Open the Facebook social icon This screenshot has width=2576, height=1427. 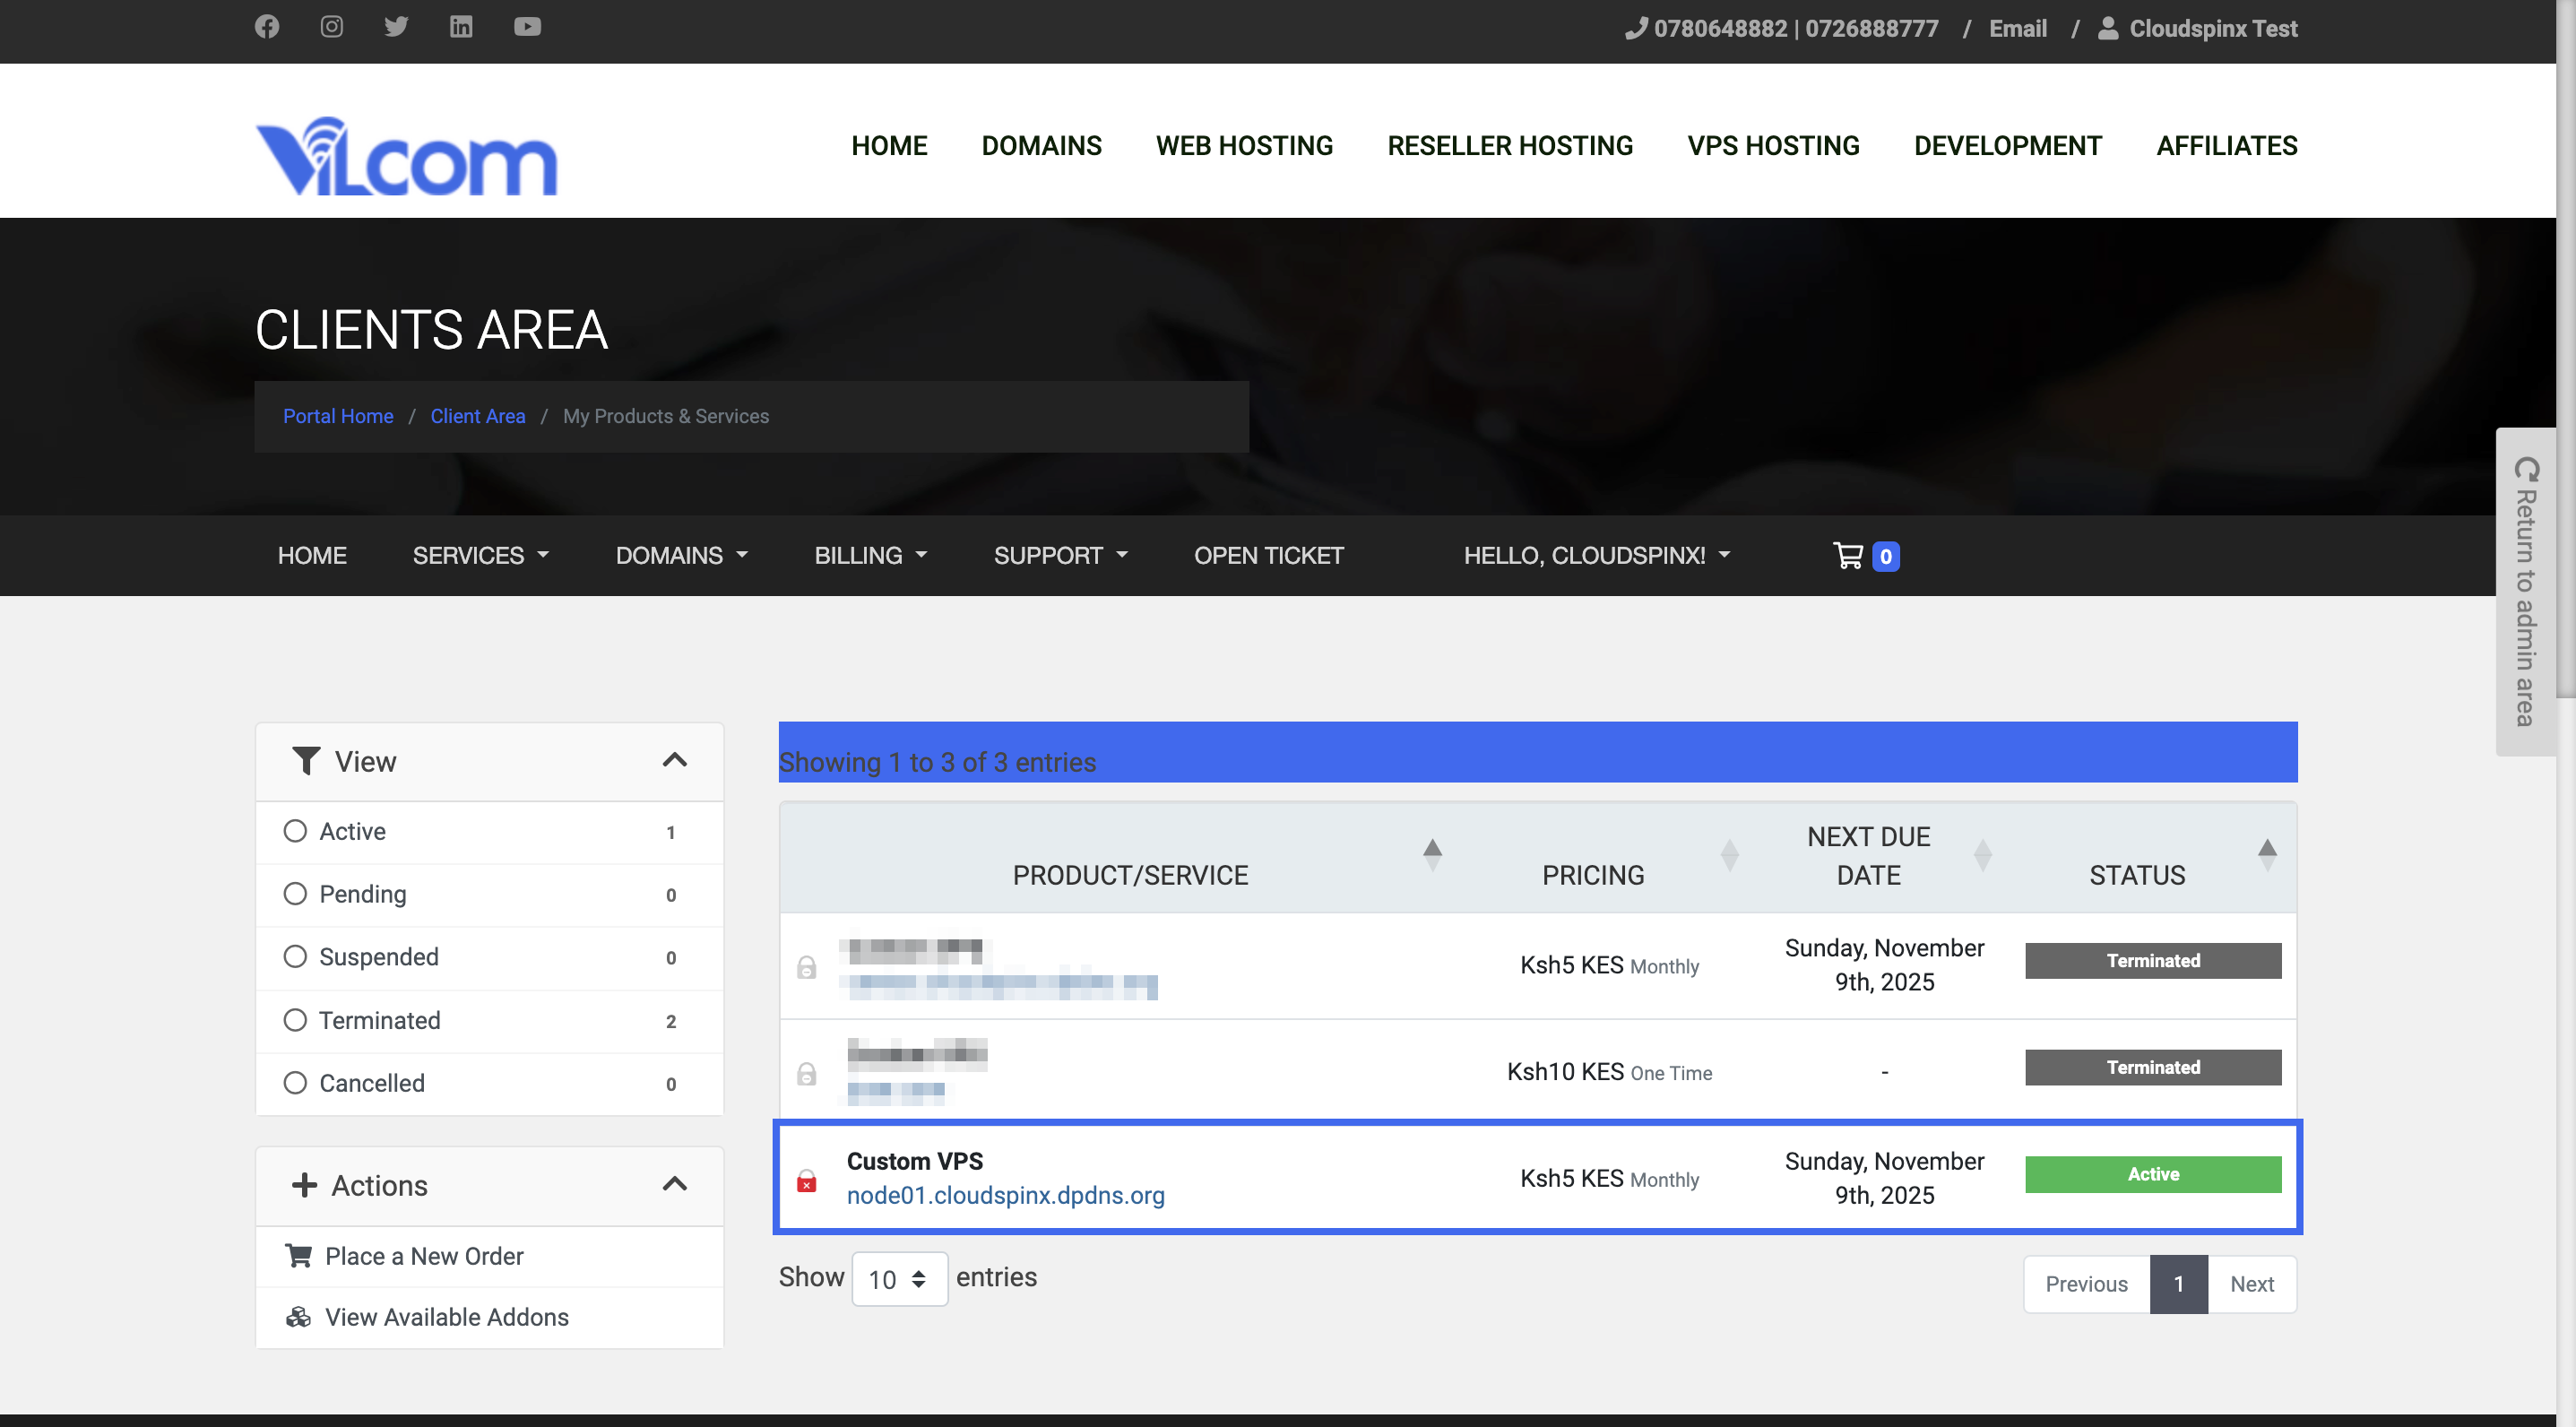point(267,27)
